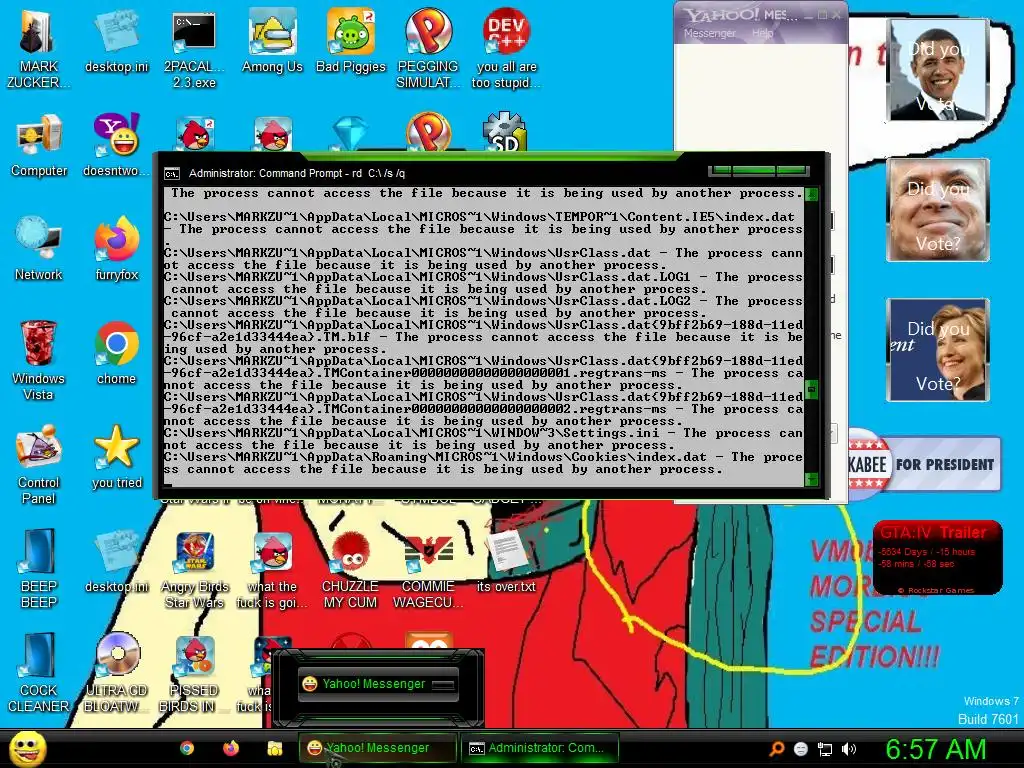The image size is (1024, 768).
Task: Click the 'FOR PRESIDENT' gadget banner
Action: tap(923, 464)
